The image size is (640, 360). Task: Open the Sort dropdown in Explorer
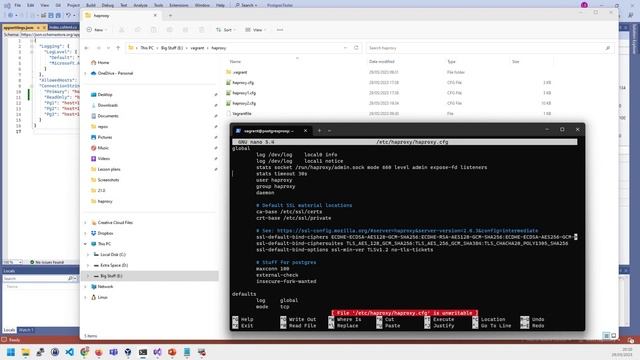tap(225, 30)
